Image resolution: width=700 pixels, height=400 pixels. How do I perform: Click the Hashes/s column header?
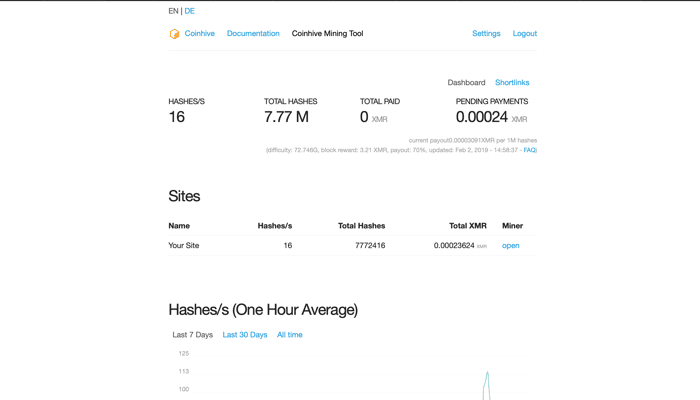click(x=275, y=226)
